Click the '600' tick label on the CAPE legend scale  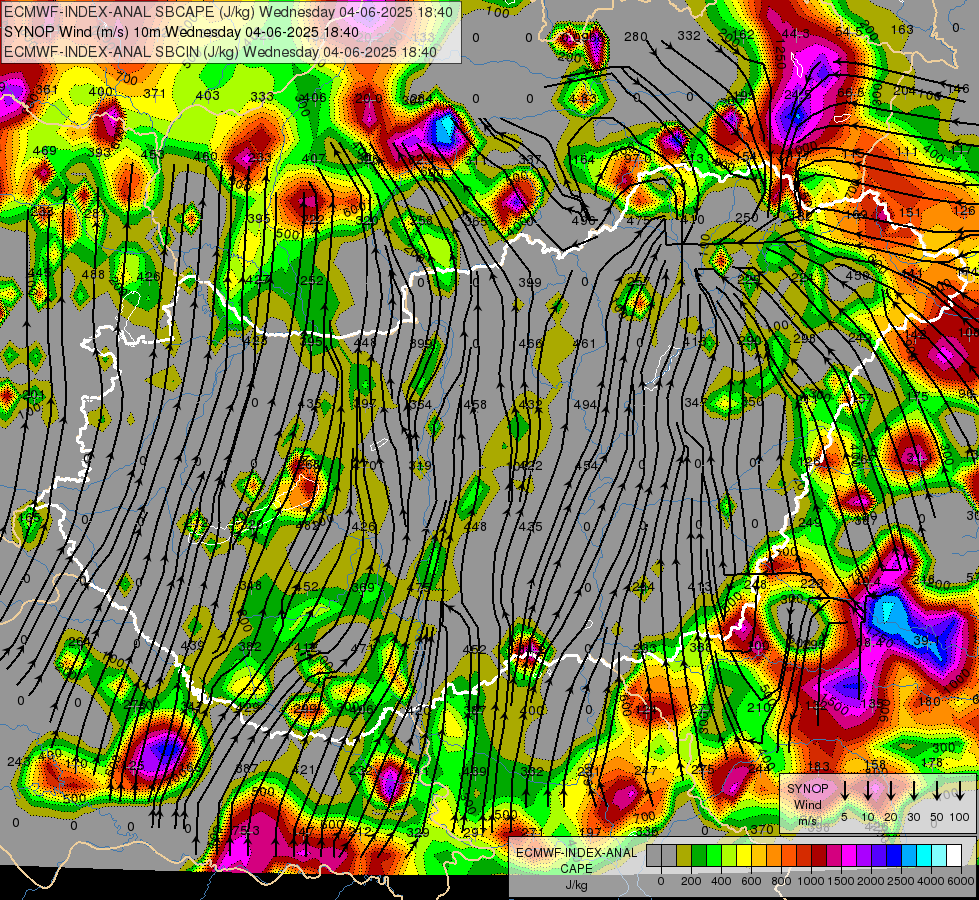(751, 881)
